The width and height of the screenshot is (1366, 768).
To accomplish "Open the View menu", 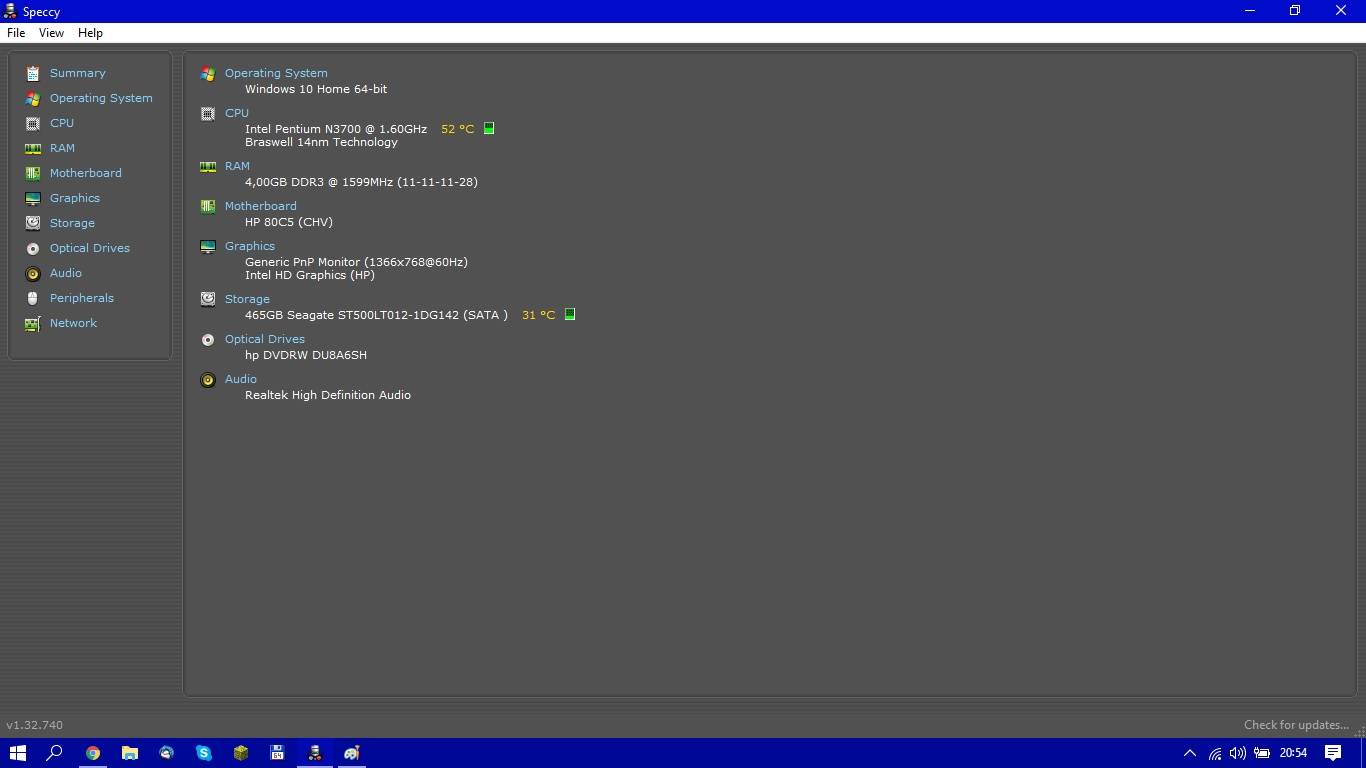I will tap(51, 33).
